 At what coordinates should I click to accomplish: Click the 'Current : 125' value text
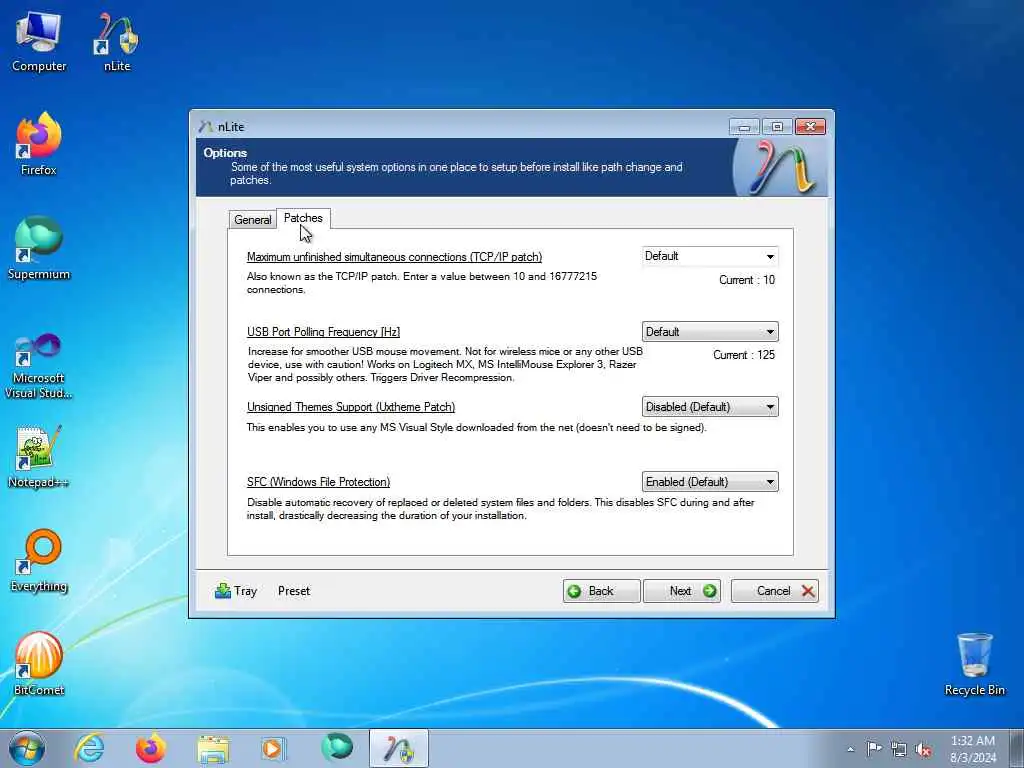pos(744,355)
